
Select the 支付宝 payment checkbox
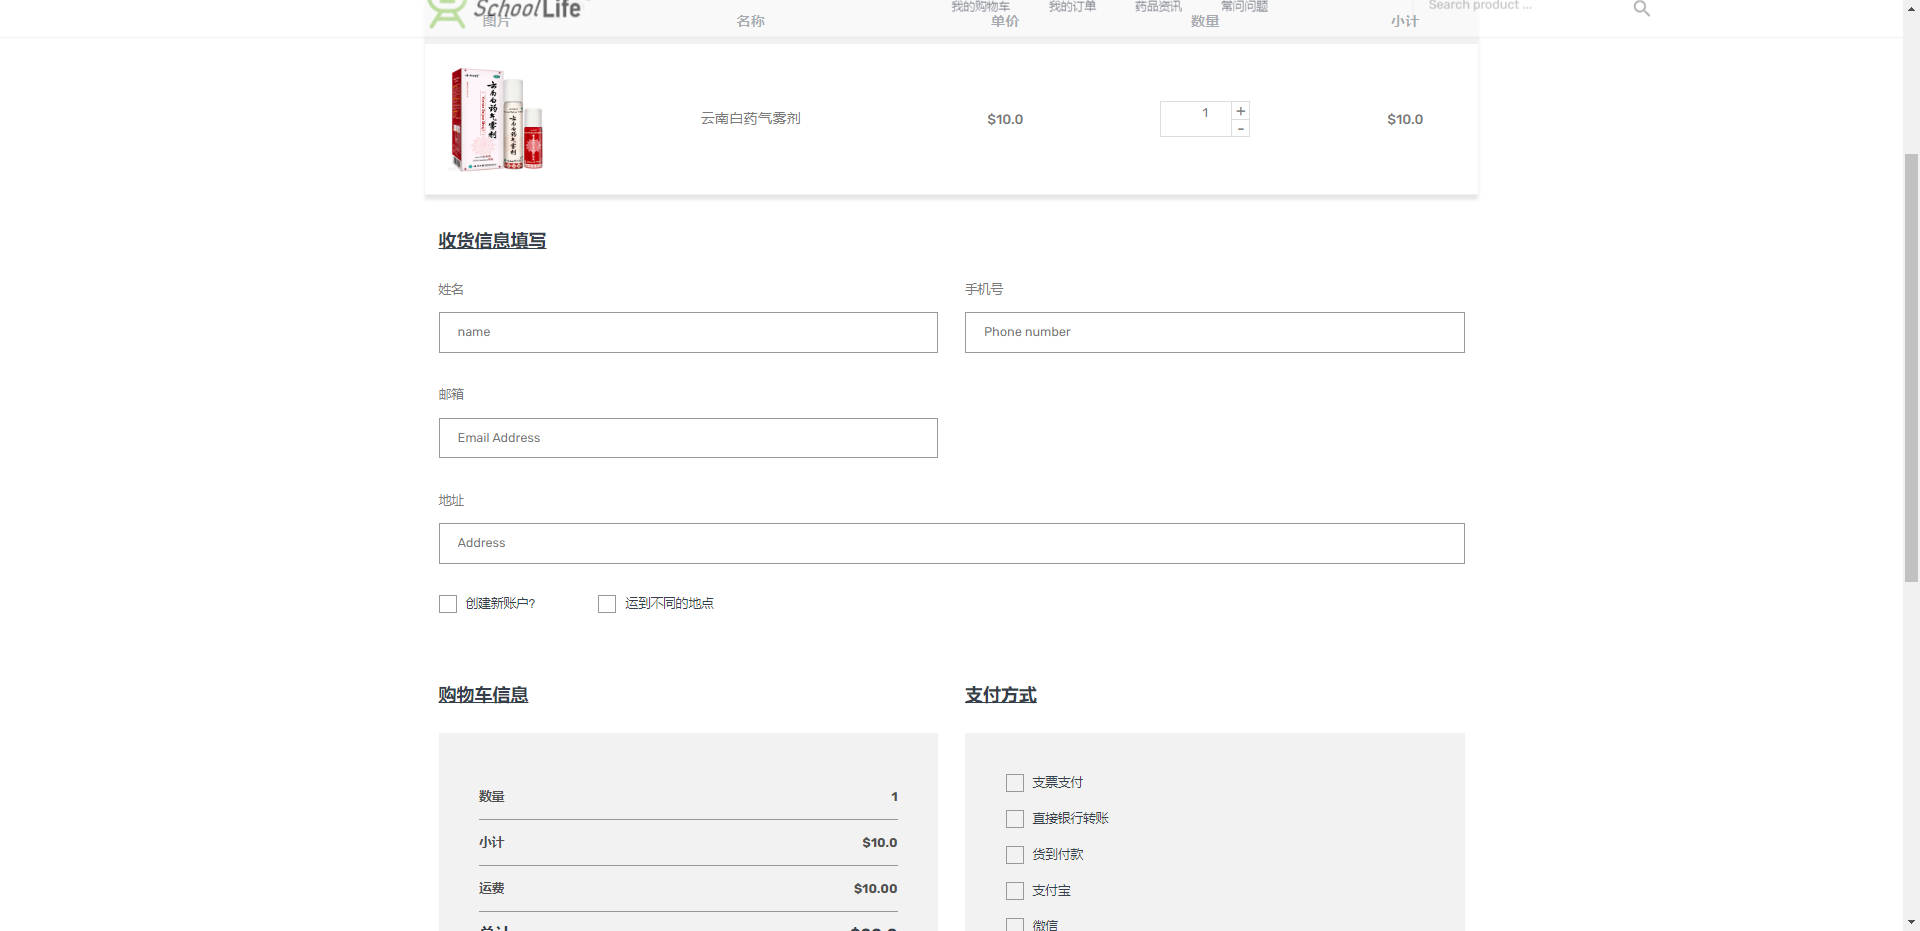pos(1015,891)
